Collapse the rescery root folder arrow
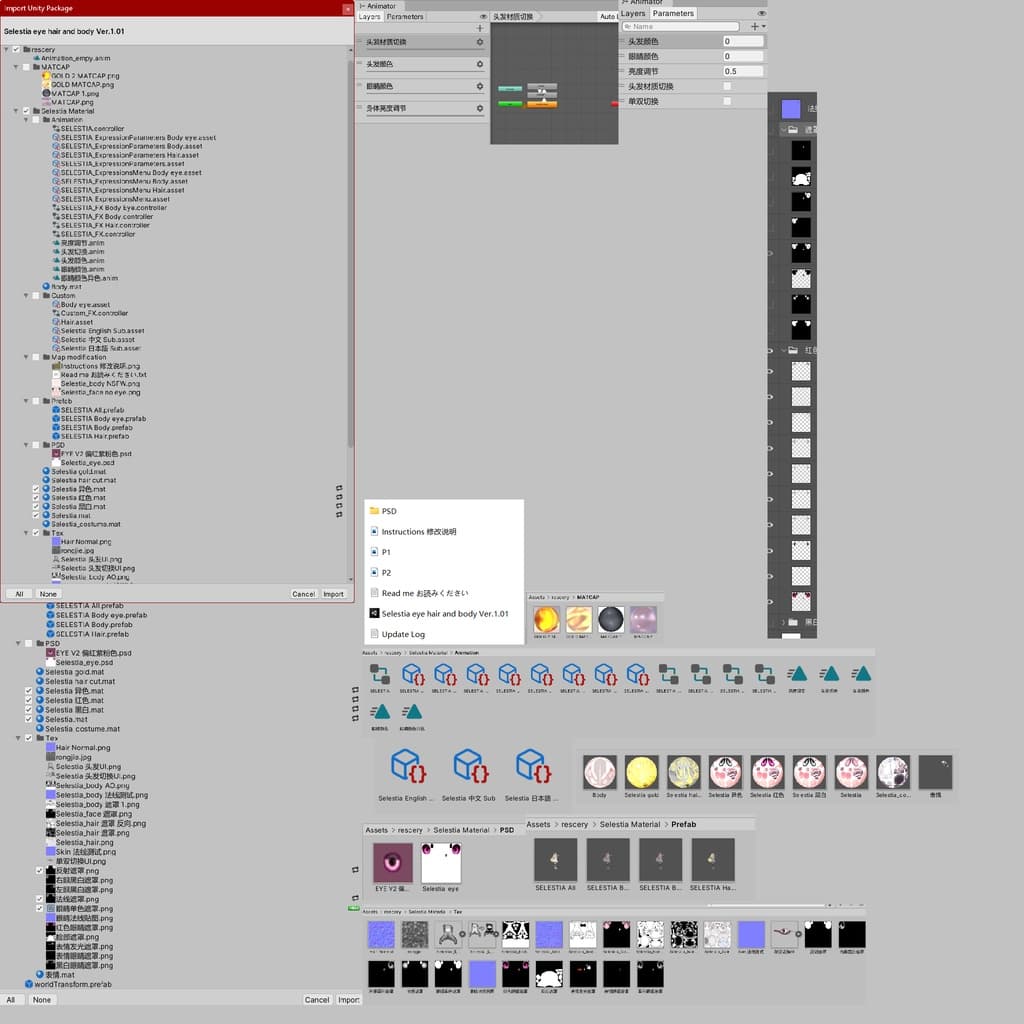1024x1024 pixels. tap(7, 50)
